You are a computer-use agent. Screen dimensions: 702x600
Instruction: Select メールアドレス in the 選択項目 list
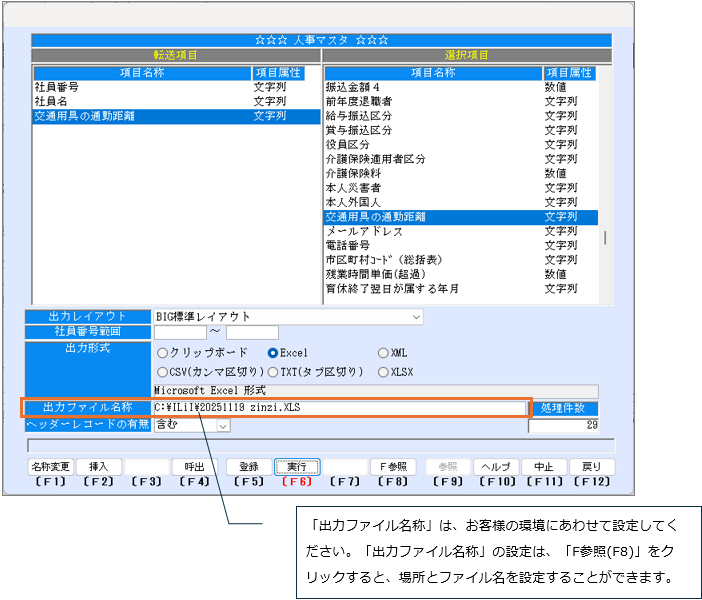point(364,231)
